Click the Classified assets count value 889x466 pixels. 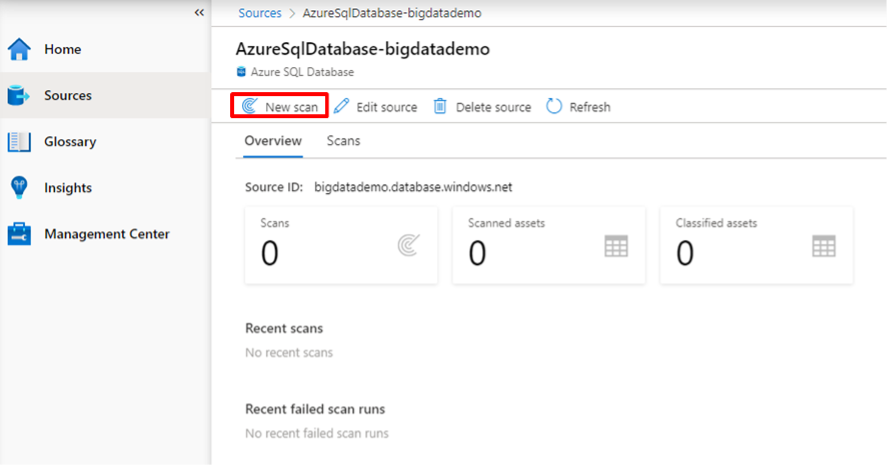click(684, 253)
